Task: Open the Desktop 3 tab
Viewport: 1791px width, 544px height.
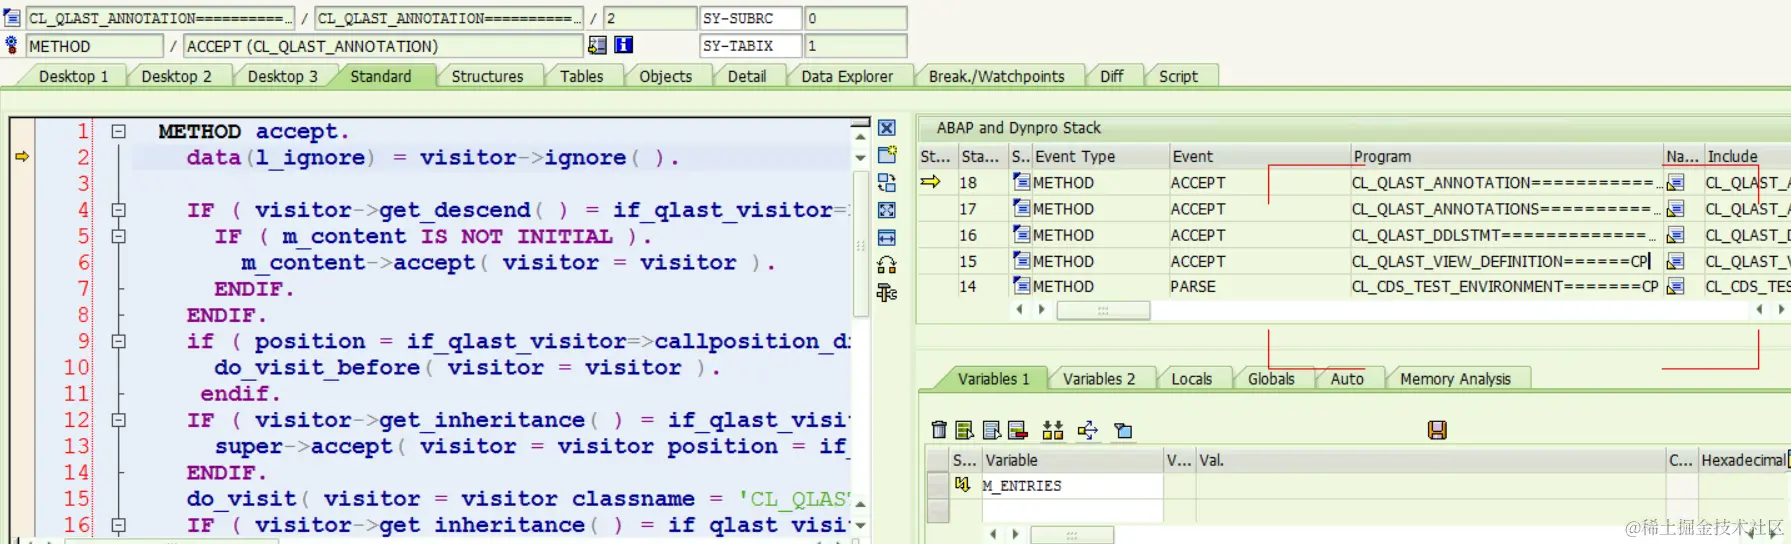Action: pyautogui.click(x=282, y=76)
